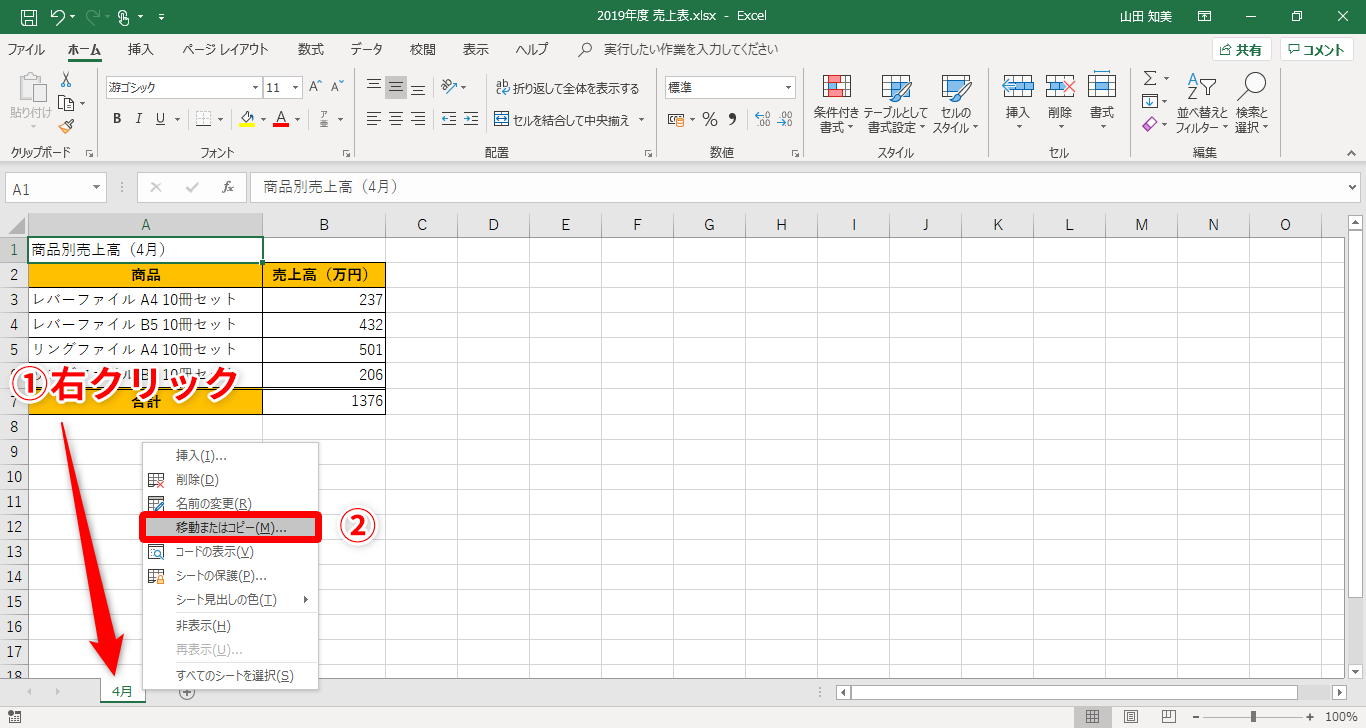
Task: Undo the last action
Action: point(58,17)
